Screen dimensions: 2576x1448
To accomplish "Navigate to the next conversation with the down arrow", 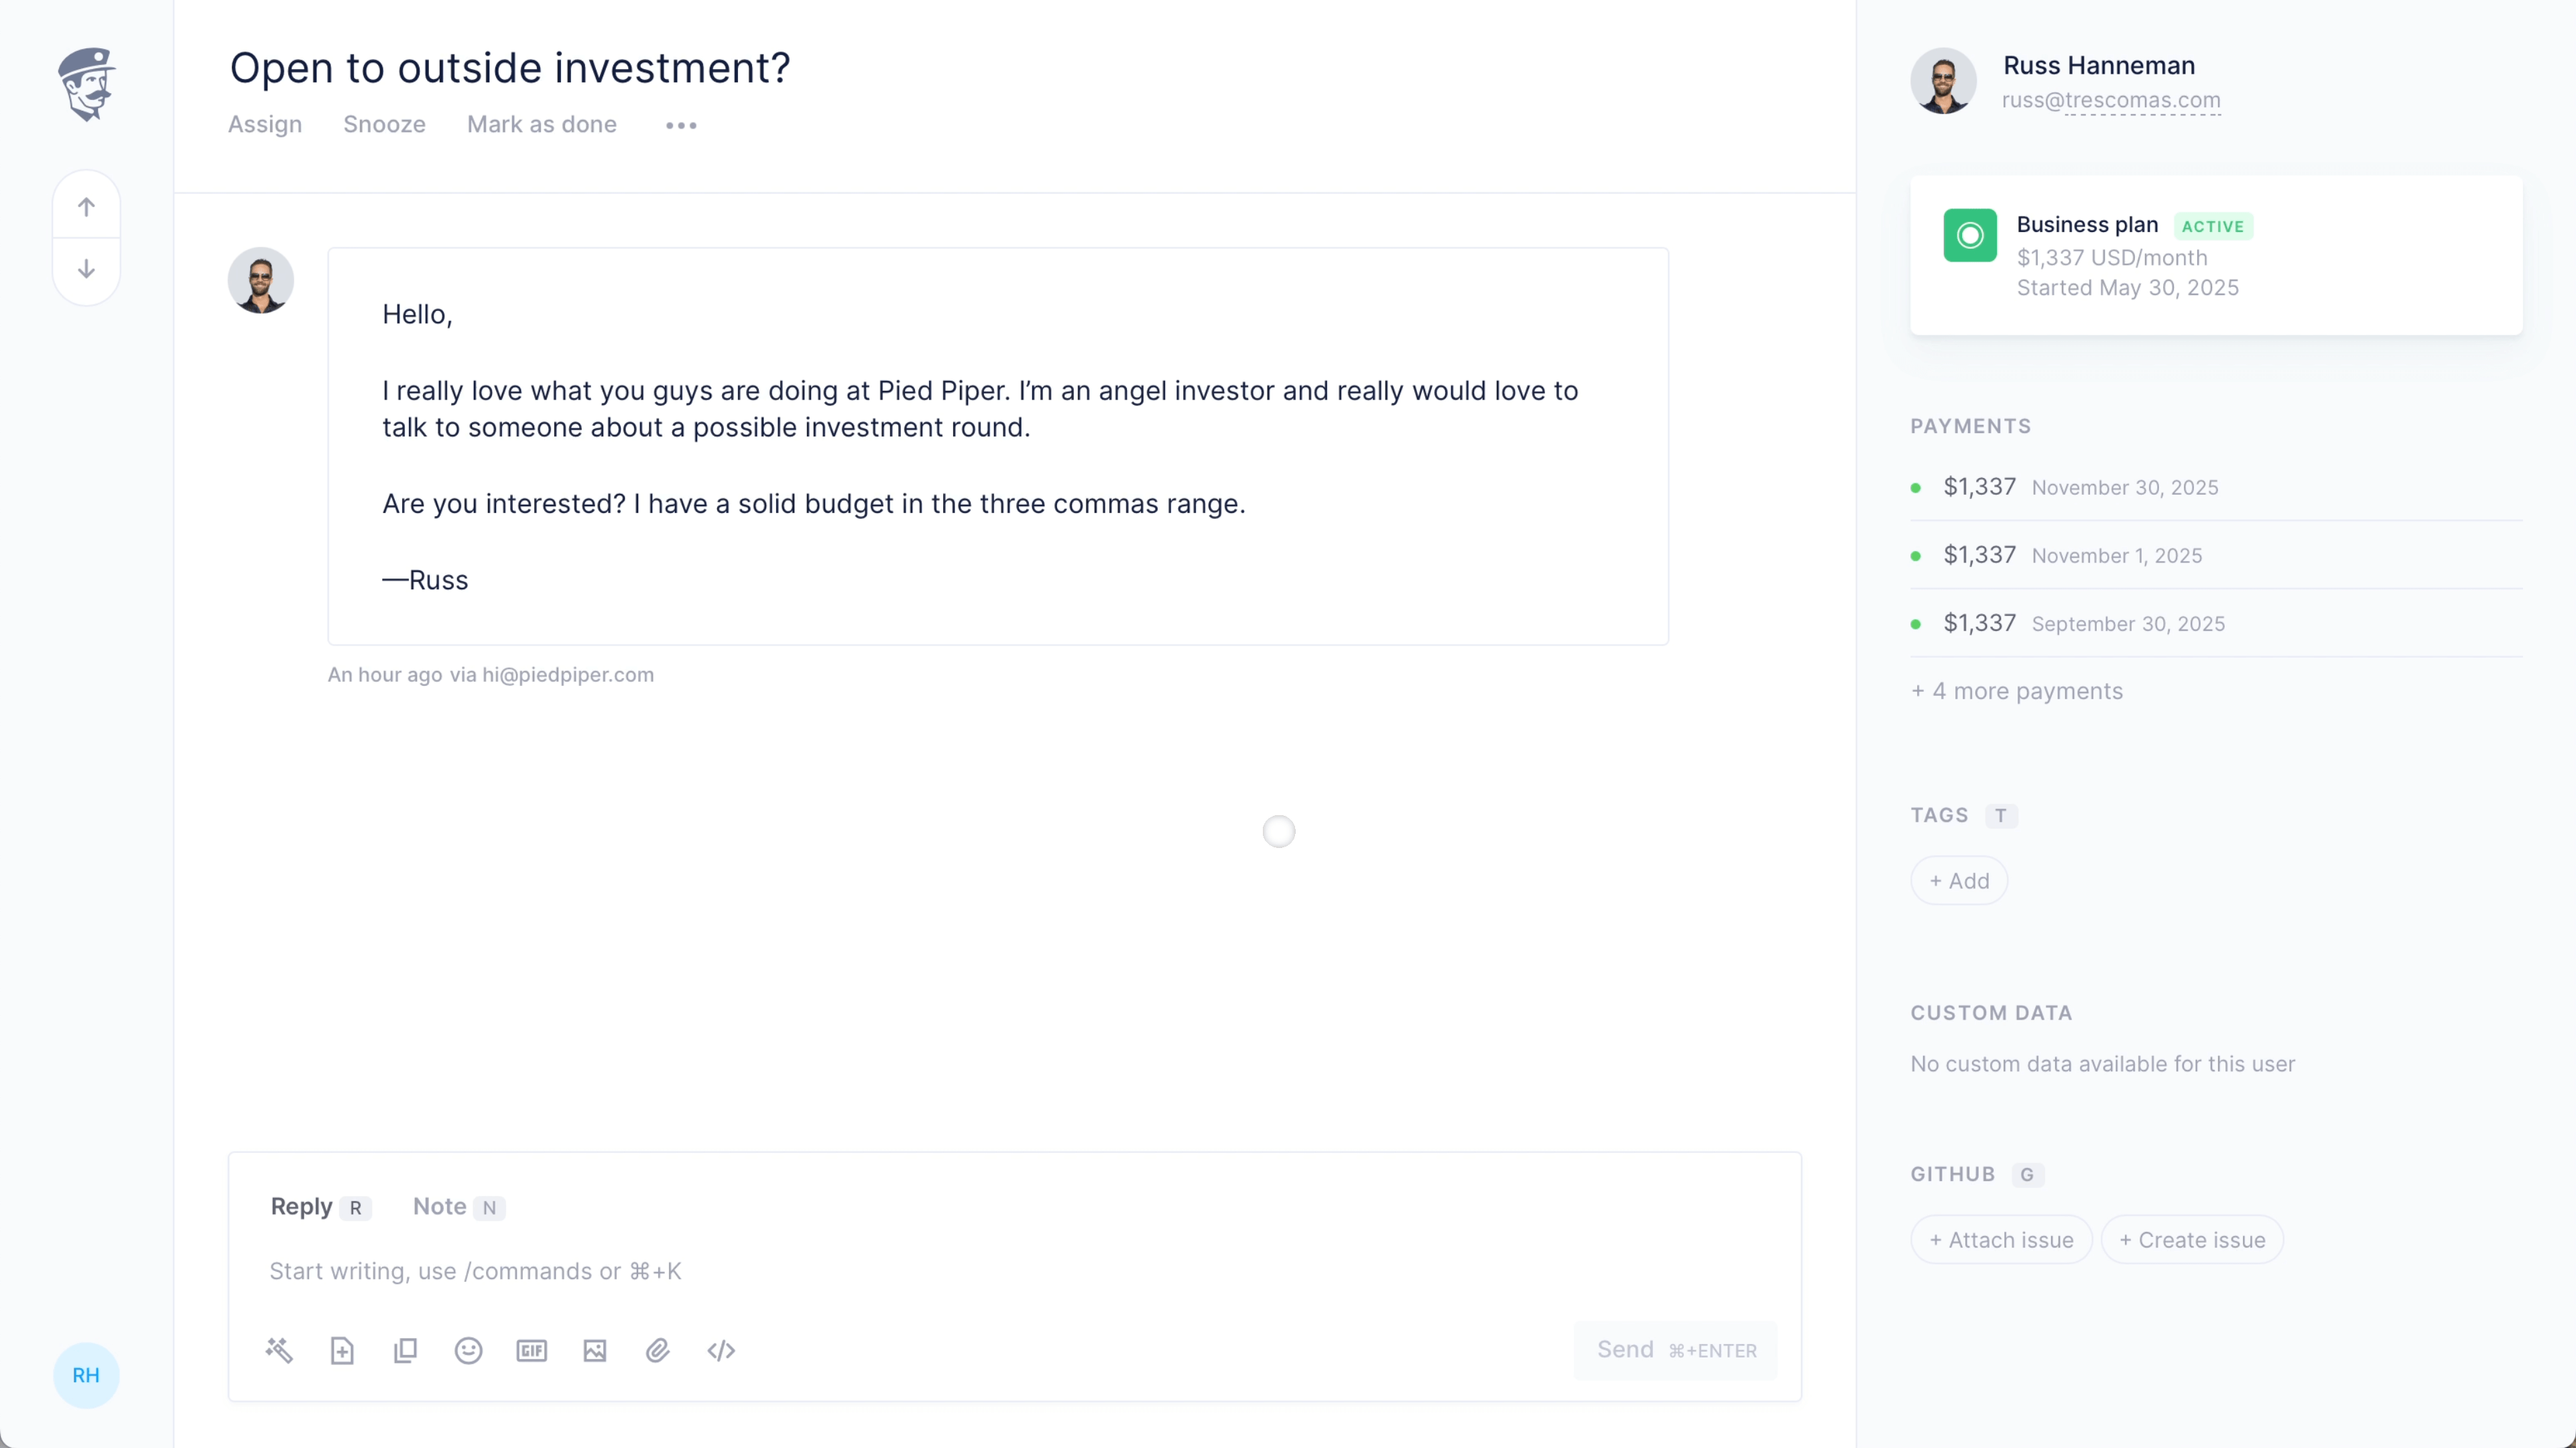I will pos(86,268).
